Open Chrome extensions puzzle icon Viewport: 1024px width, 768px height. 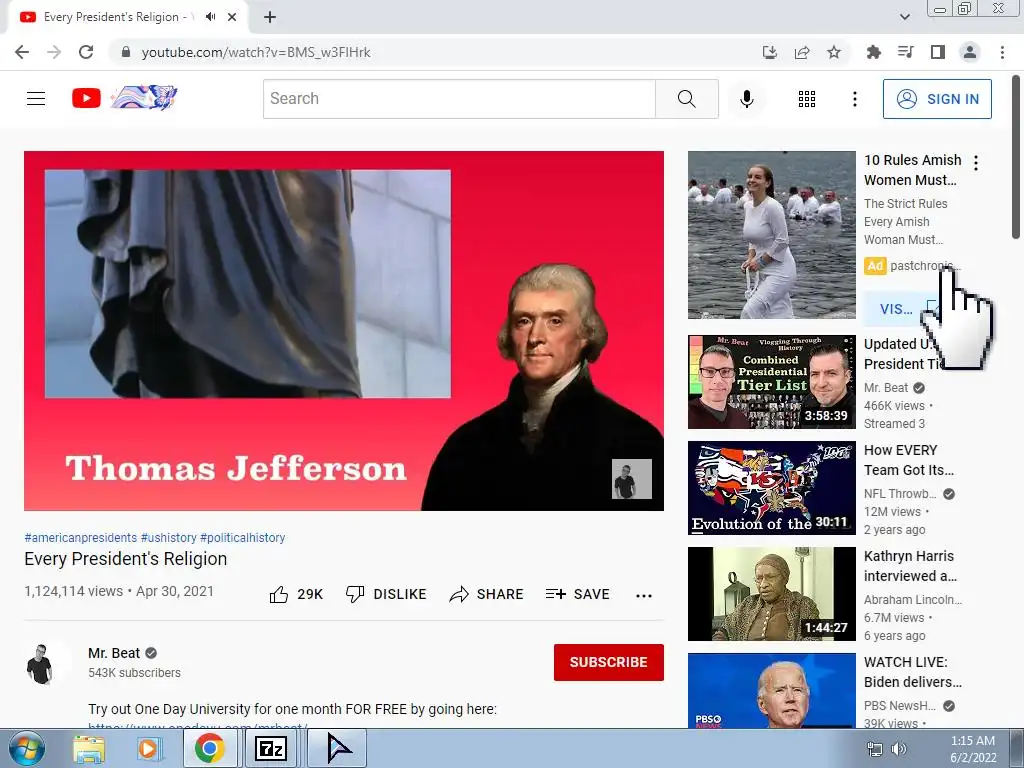point(874,52)
